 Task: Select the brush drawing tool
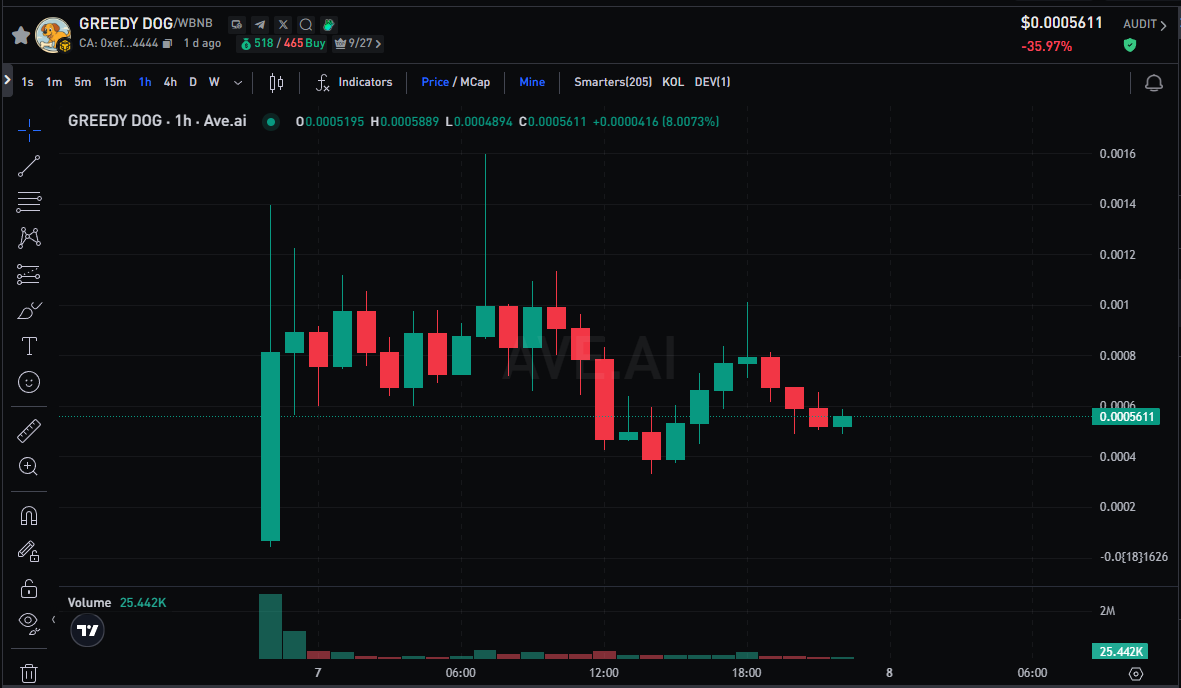coord(29,310)
